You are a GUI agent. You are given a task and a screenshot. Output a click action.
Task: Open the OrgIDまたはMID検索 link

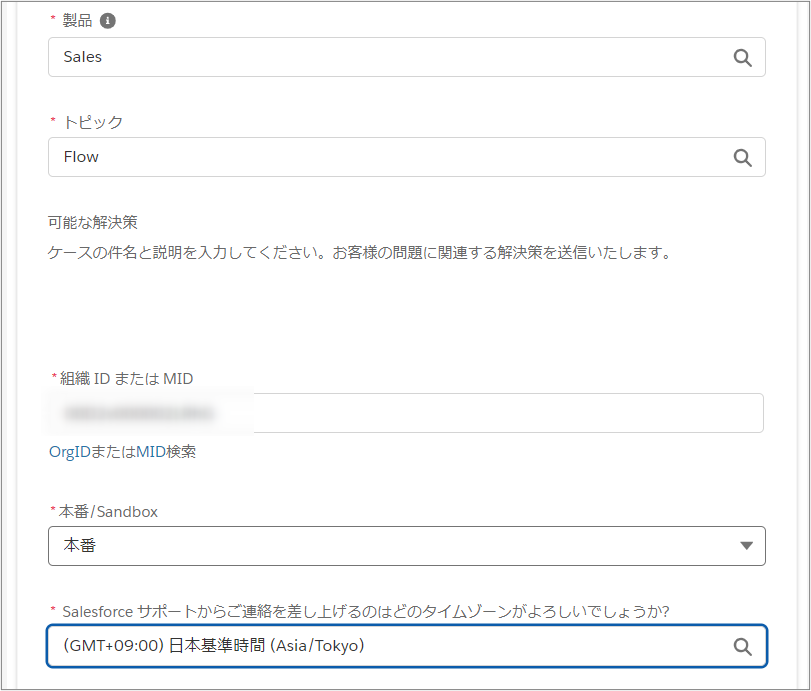tap(122, 452)
